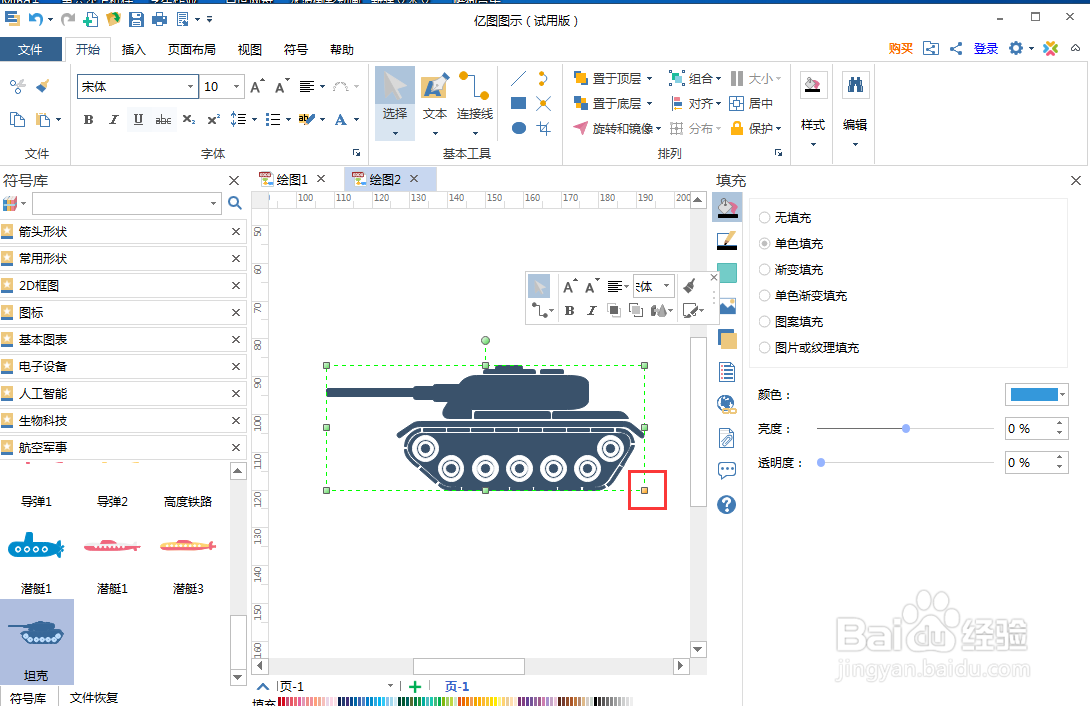Click the 透明度 slider handle
Viewport: 1090px width, 706px height.
pos(821,462)
